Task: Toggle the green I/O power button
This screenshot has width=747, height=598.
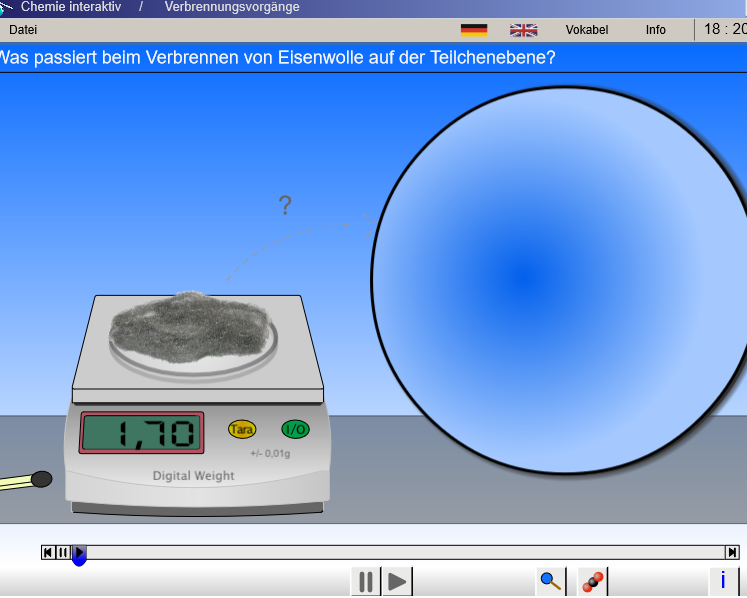Action: [295, 429]
